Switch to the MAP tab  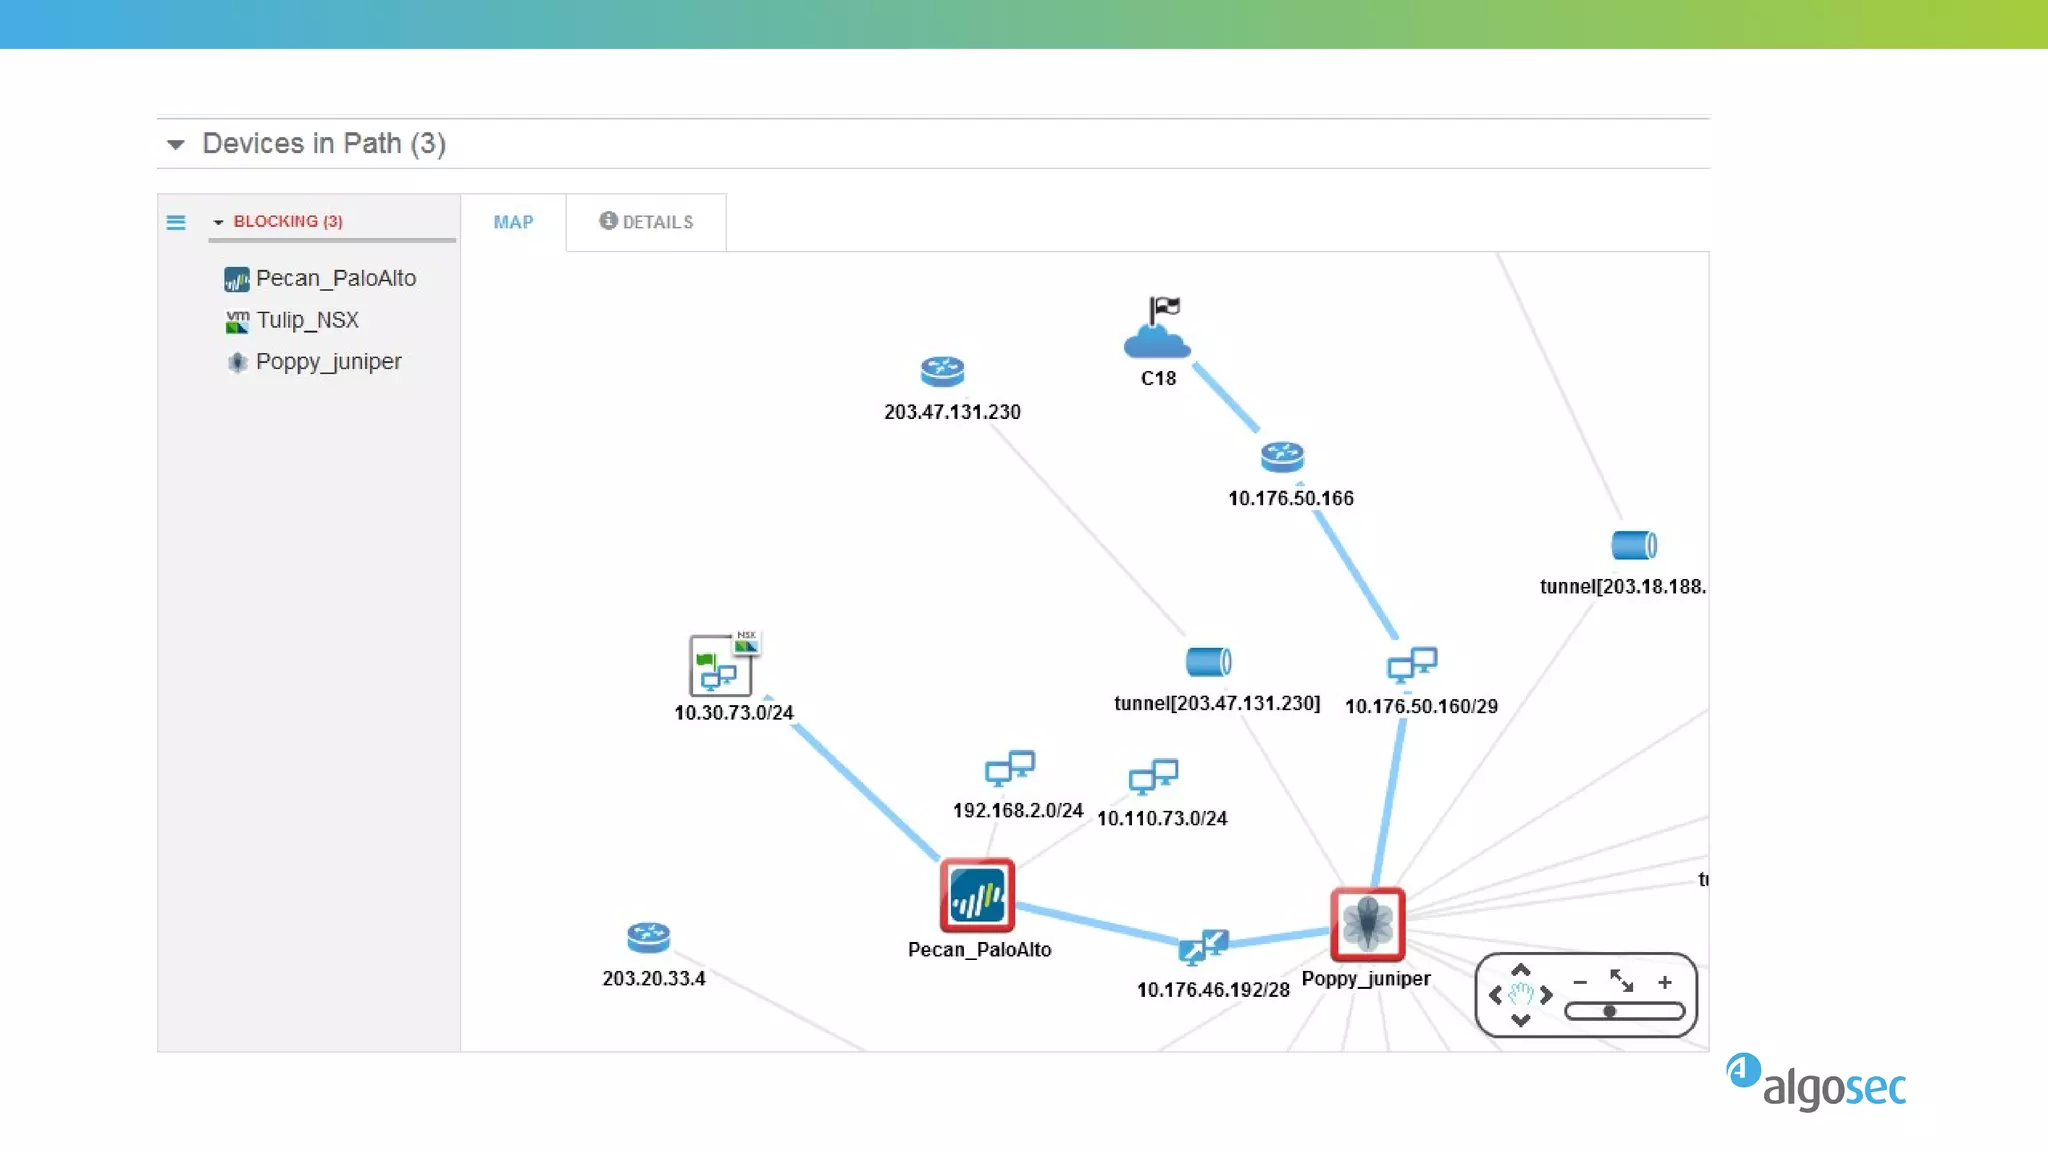pyautogui.click(x=513, y=222)
